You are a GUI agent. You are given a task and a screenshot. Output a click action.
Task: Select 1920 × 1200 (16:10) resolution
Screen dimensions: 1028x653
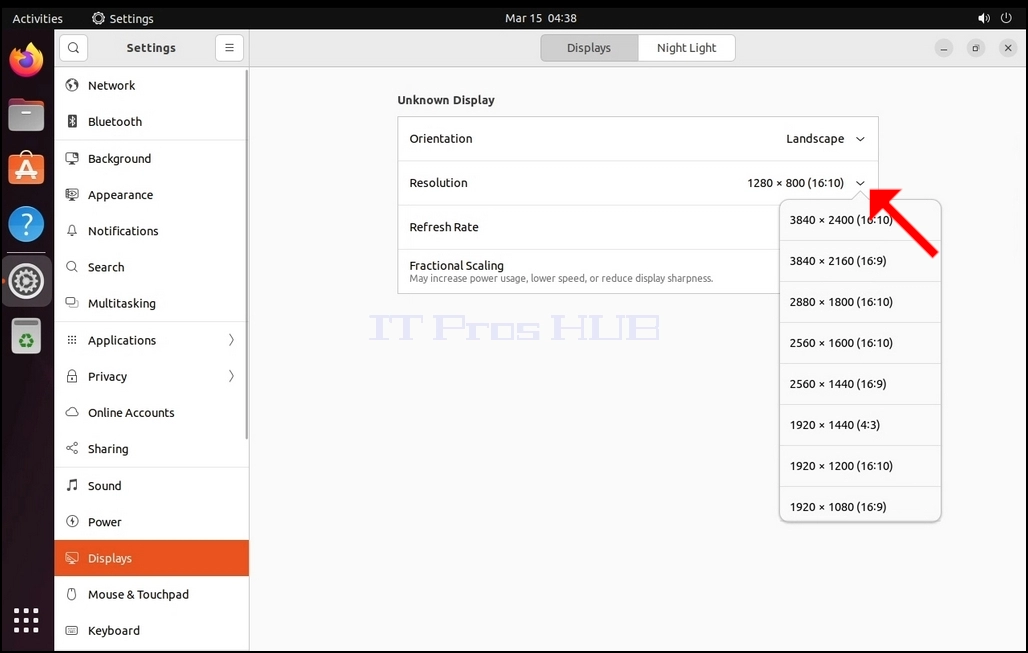(x=860, y=466)
